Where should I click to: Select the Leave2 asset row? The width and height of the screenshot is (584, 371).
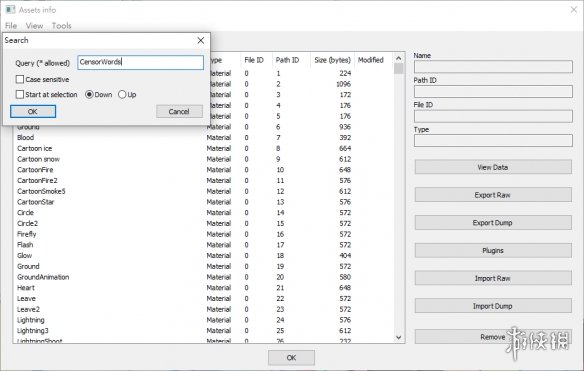[x=203, y=309]
